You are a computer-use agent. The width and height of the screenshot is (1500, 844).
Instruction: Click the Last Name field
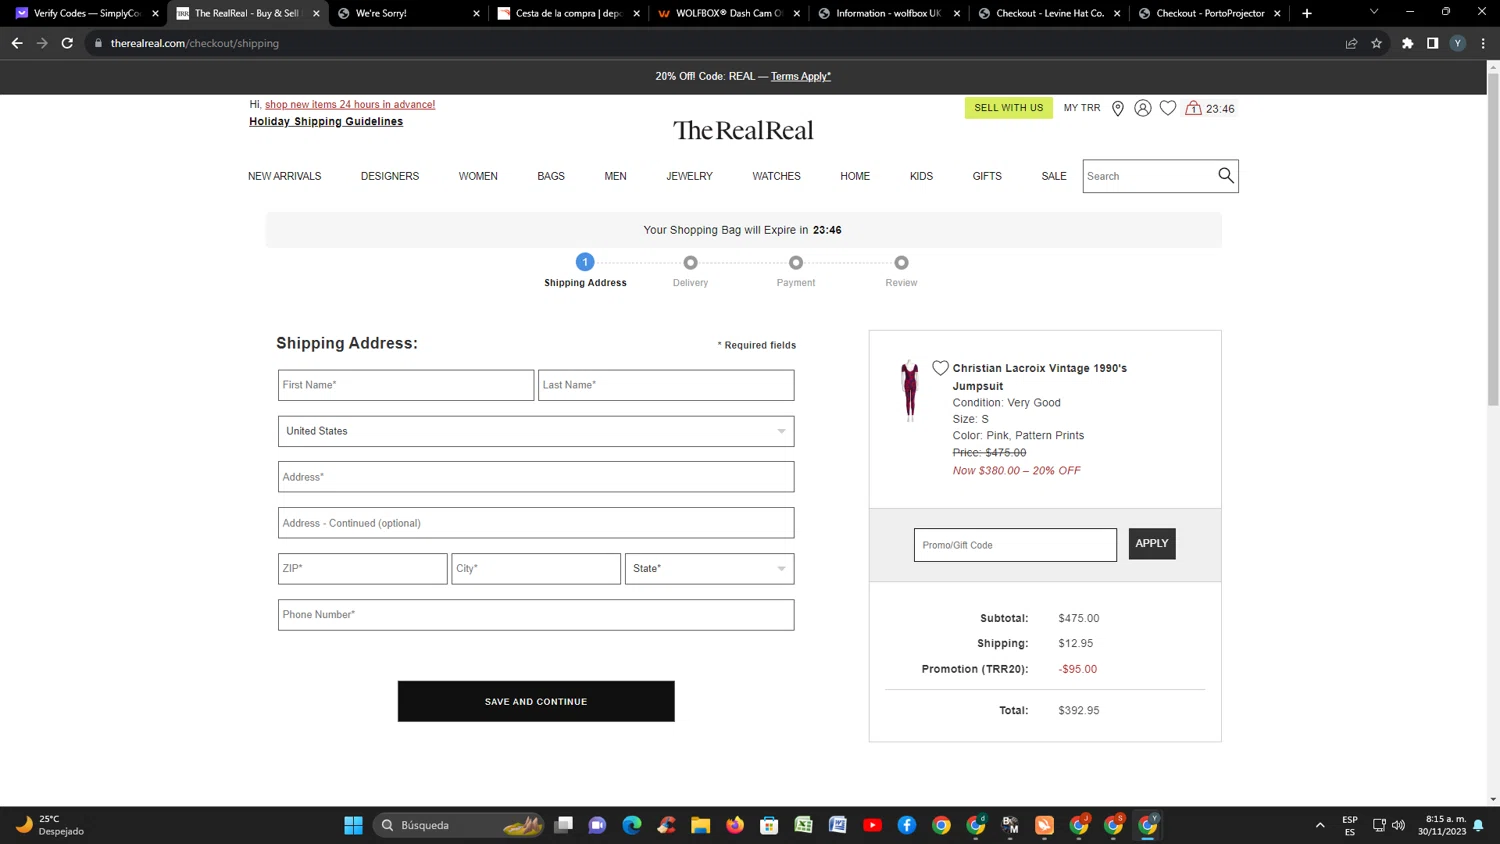[x=666, y=385]
